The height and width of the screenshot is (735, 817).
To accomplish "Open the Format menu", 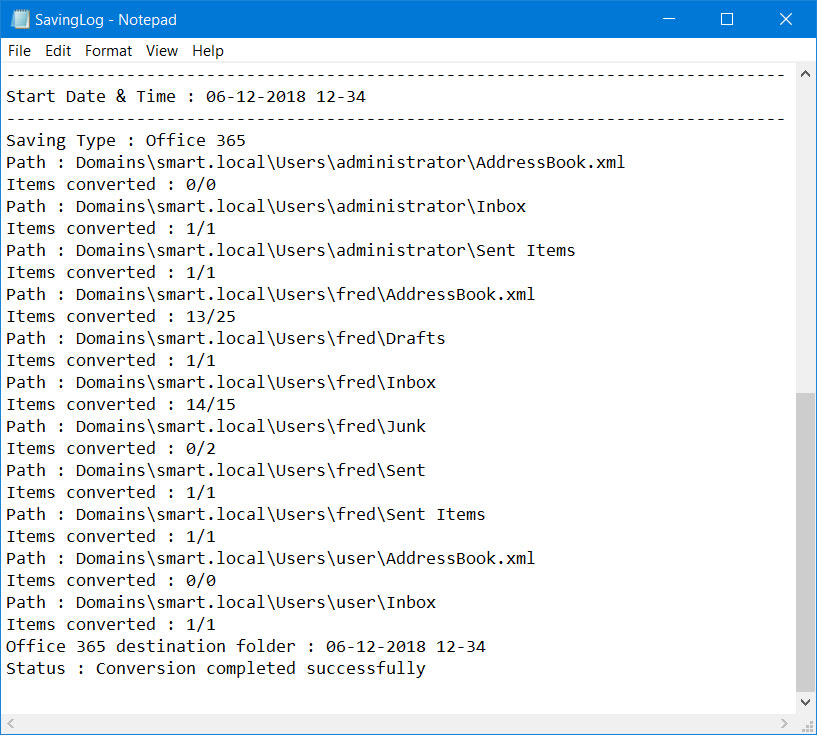I will (x=108, y=51).
